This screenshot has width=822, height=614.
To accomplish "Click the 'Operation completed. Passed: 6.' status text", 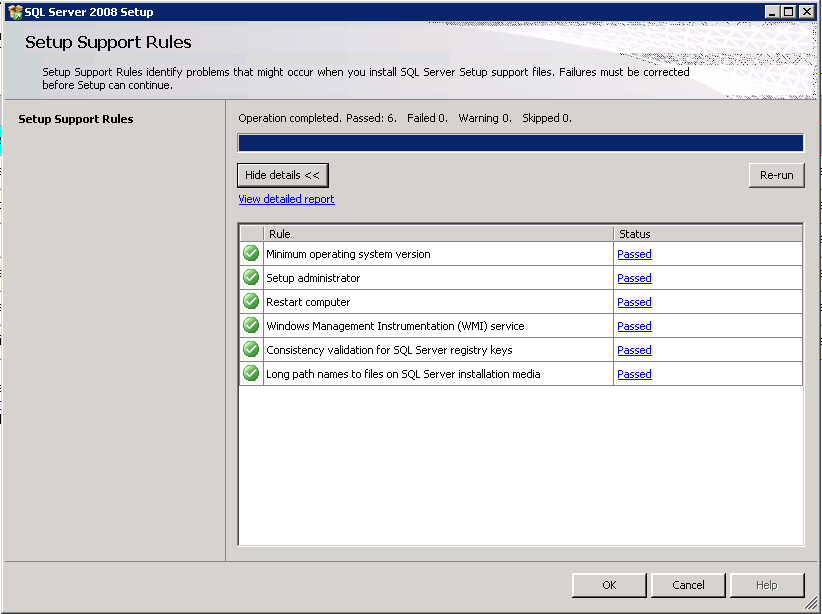I will coord(317,119).
